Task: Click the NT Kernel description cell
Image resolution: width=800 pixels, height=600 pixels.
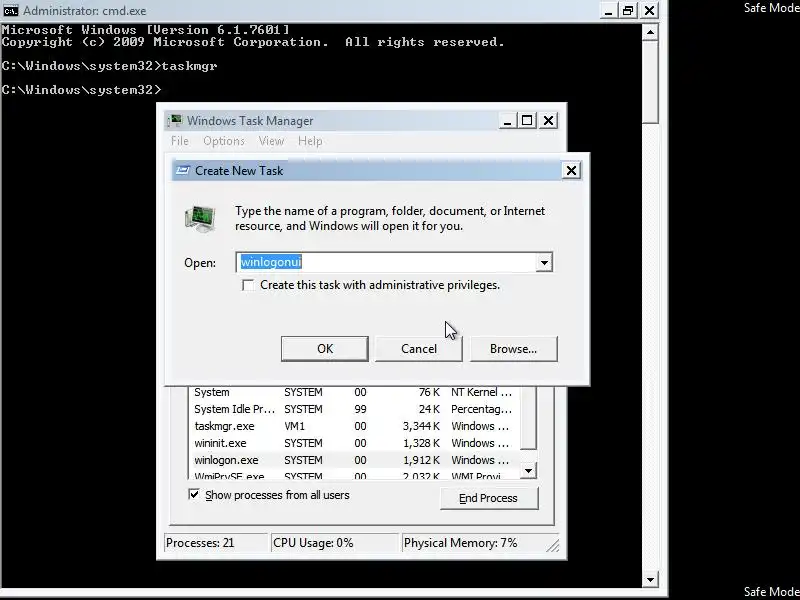Action: [x=481, y=392]
